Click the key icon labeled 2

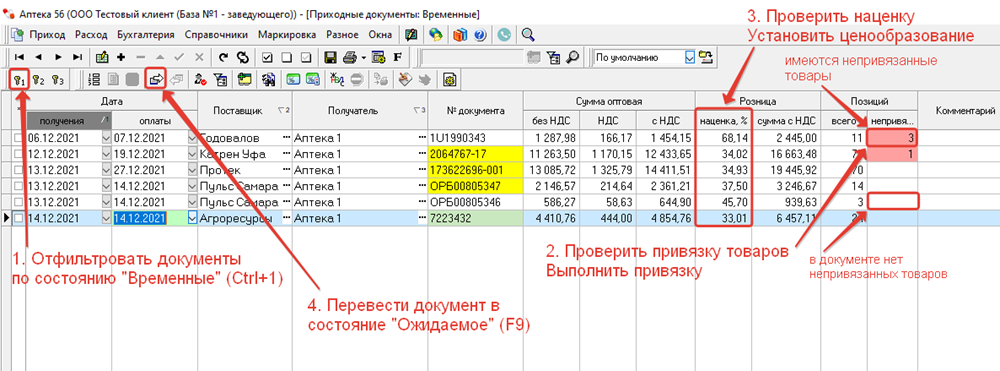38,80
